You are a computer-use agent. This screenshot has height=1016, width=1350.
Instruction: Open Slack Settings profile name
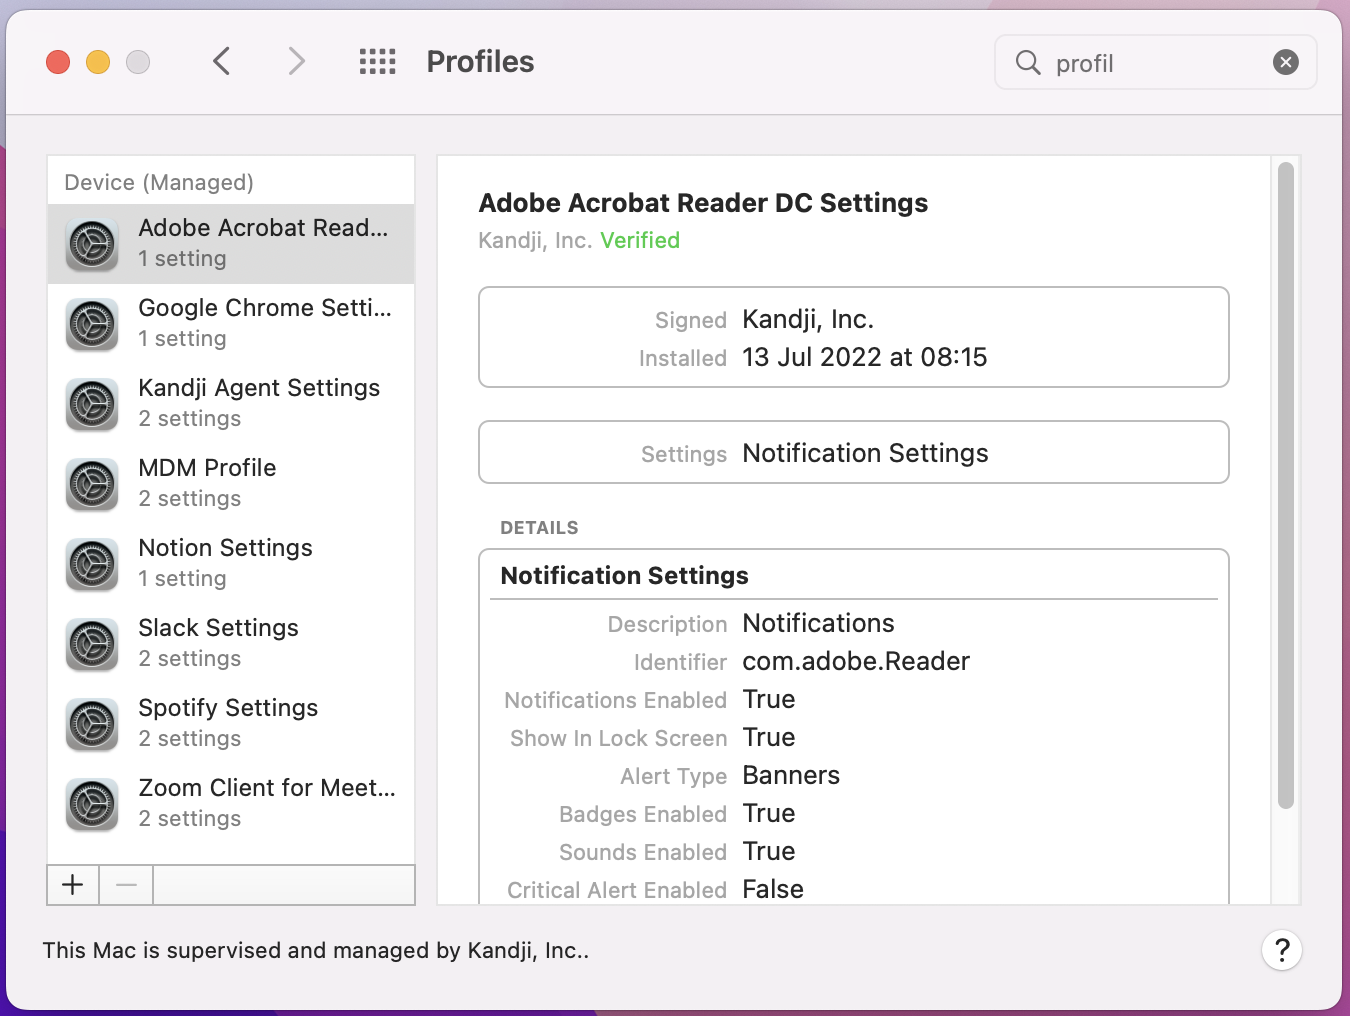tap(218, 628)
